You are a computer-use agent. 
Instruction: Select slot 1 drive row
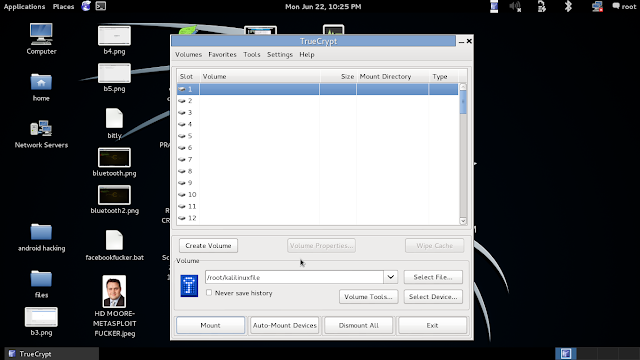pos(318,89)
